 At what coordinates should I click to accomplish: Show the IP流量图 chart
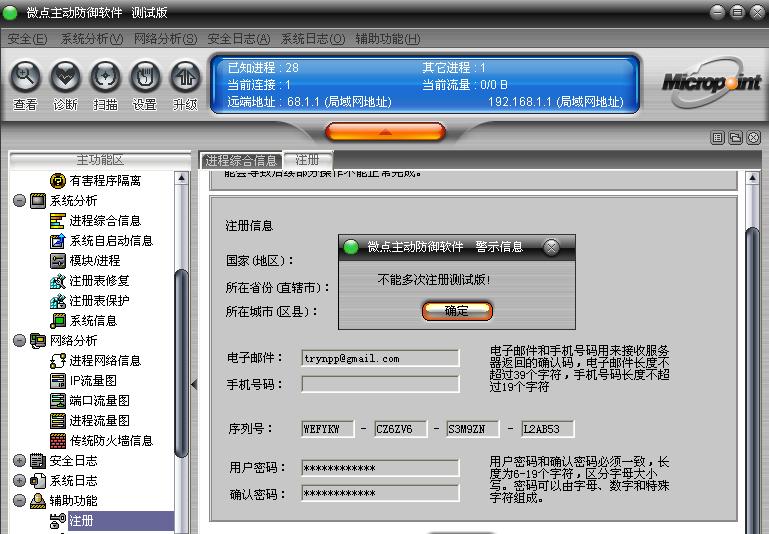(93, 381)
